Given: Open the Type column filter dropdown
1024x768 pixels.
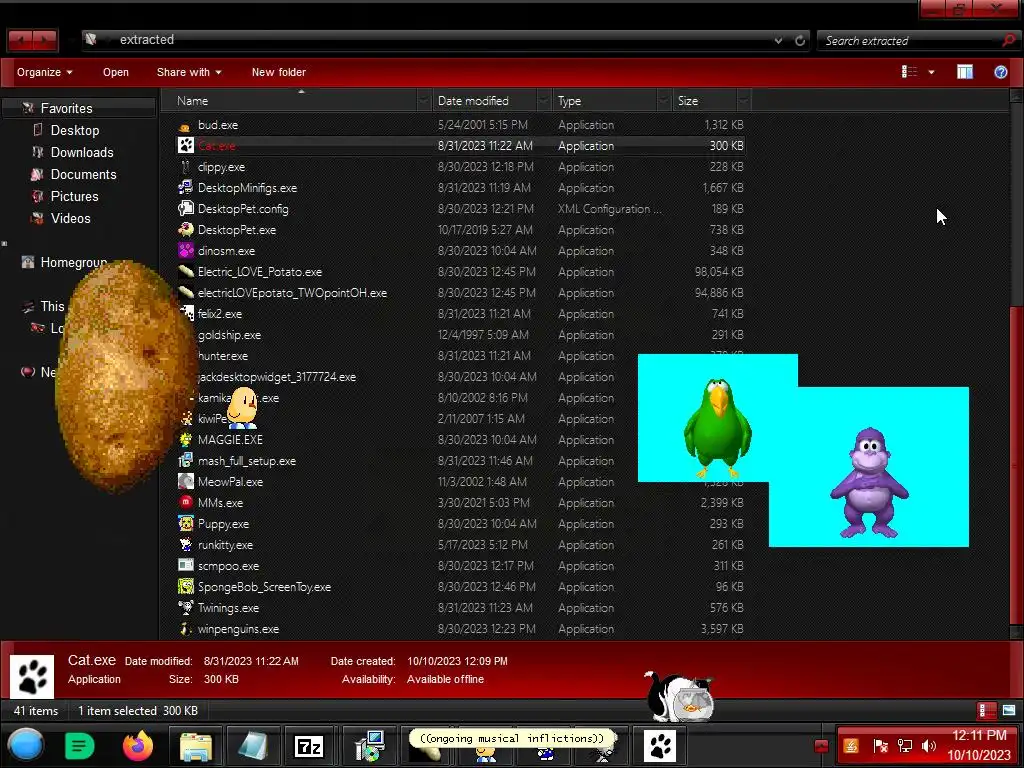Looking at the screenshot, I should point(664,101).
